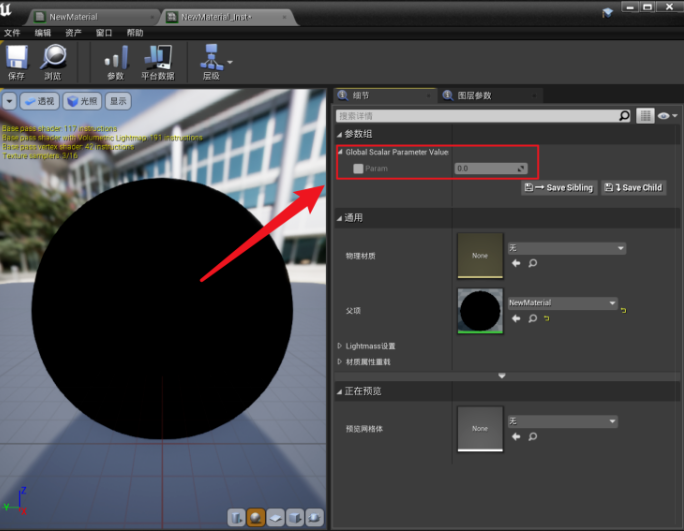
Task: Click the preview mesh None thumbnail
Action: [480, 429]
